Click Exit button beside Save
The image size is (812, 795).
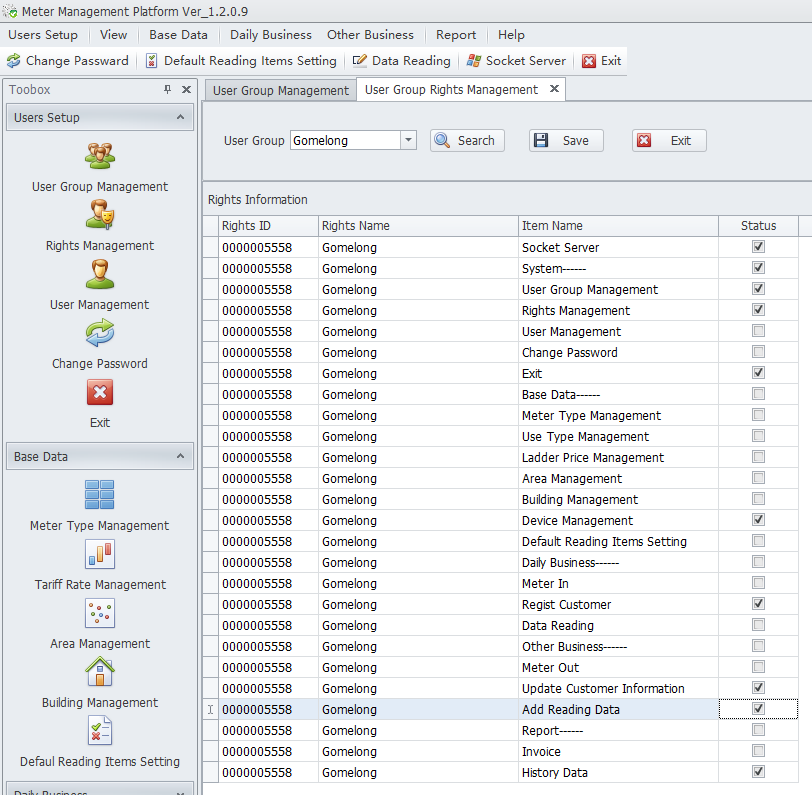669,140
